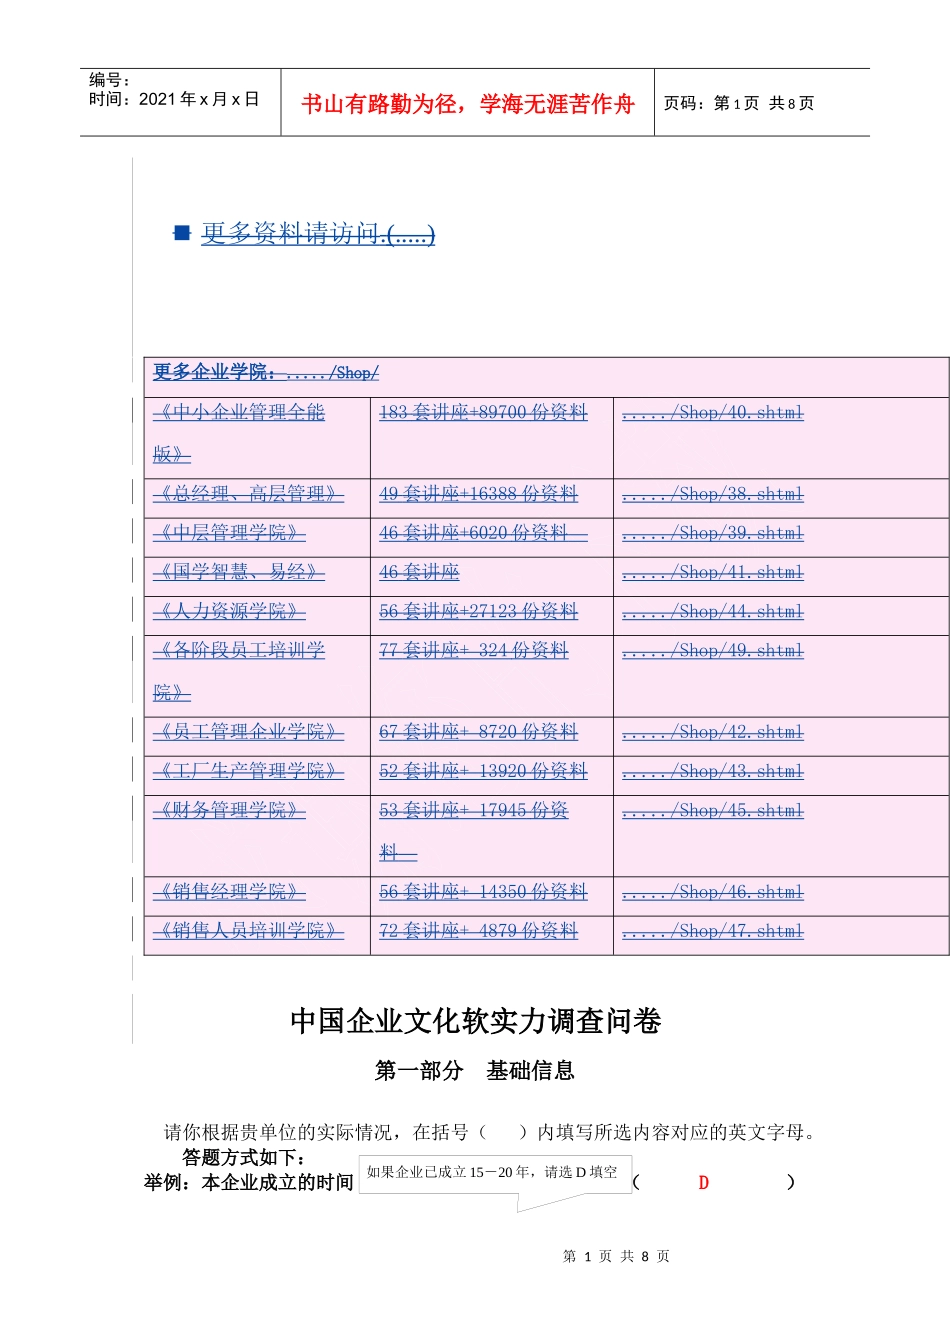This screenshot has width=950, height=1344.
Task: Open 《中小企业管理全能版》 link
Action: 239,433
